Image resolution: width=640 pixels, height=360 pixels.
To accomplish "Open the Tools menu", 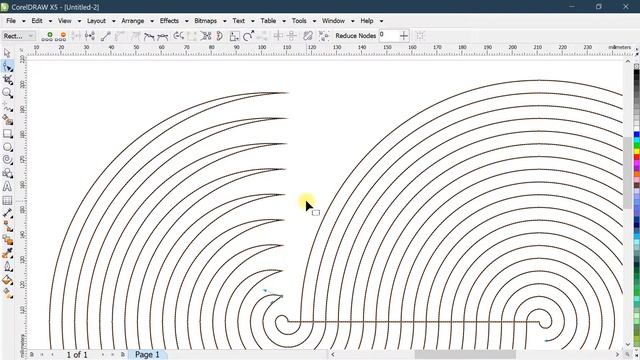I will 299,21.
